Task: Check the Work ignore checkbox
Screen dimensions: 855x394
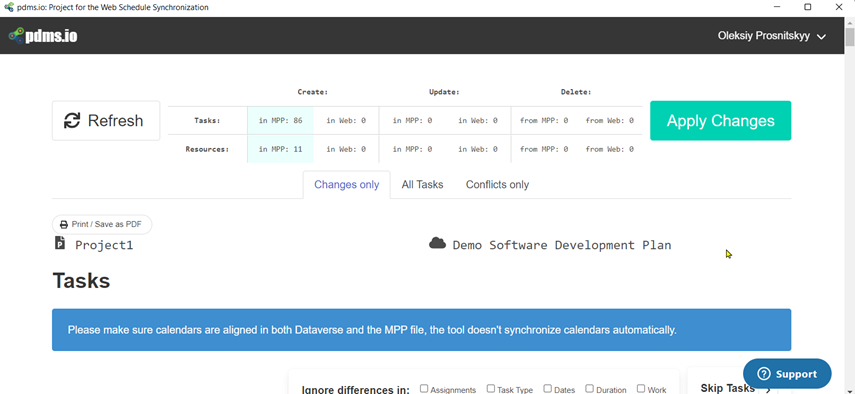Action: [x=641, y=389]
